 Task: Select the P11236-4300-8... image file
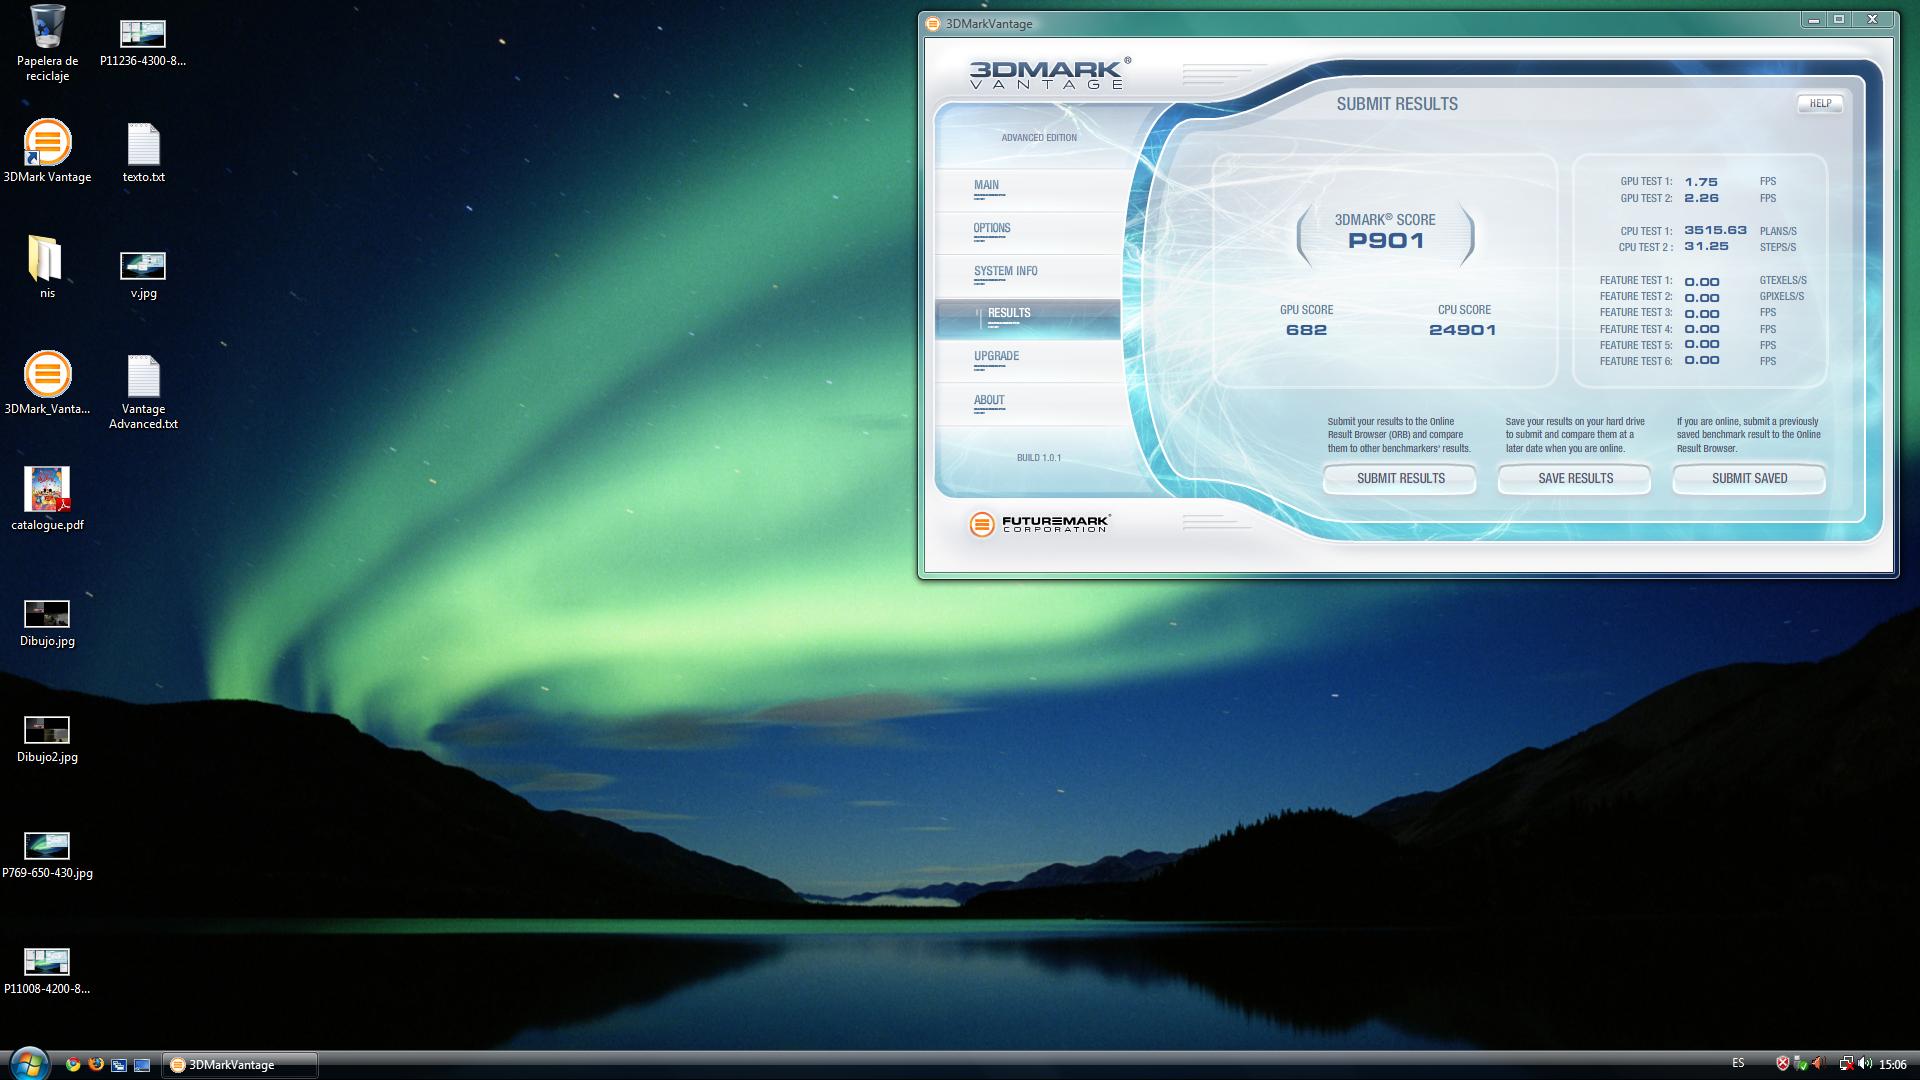click(143, 44)
